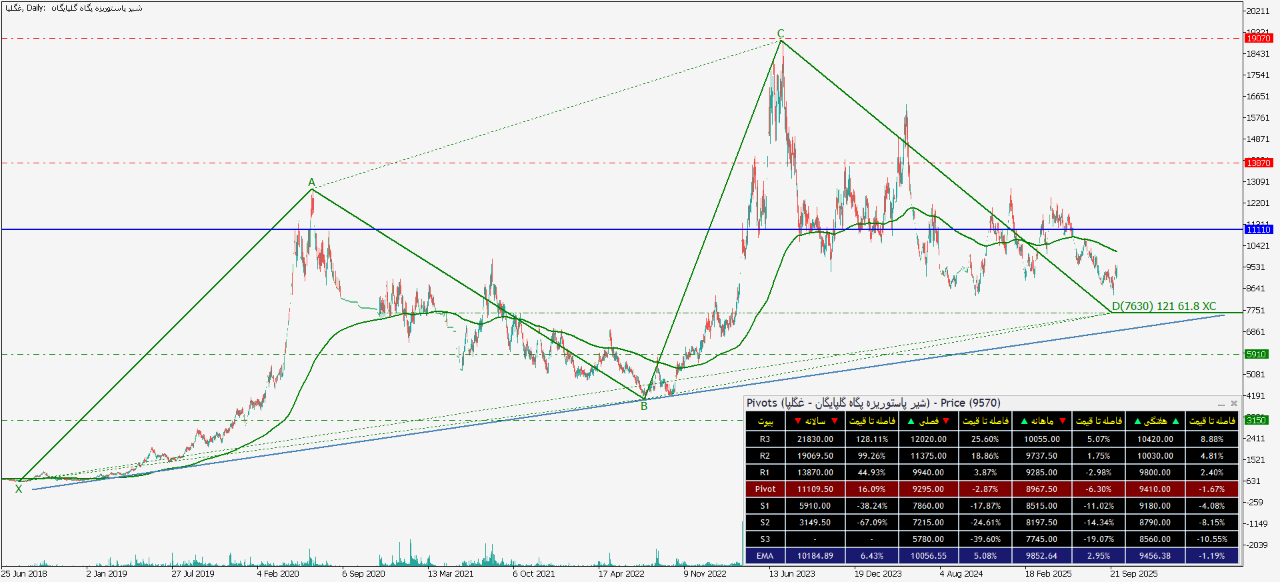Click the red 13870 price tag on axis
Image resolution: width=1280 pixels, height=582 pixels.
(1257, 162)
